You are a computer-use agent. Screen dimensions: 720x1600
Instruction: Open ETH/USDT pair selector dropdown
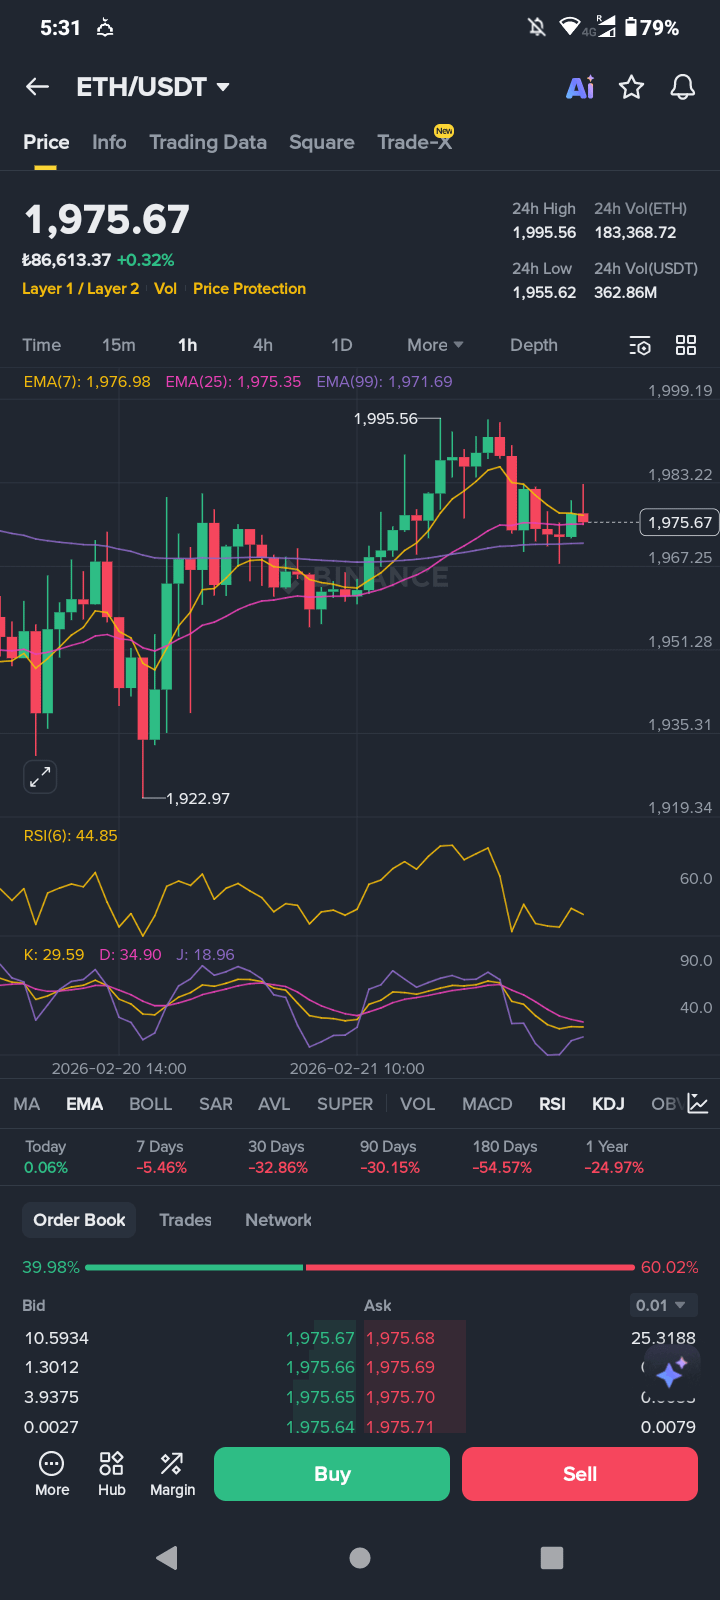point(154,87)
